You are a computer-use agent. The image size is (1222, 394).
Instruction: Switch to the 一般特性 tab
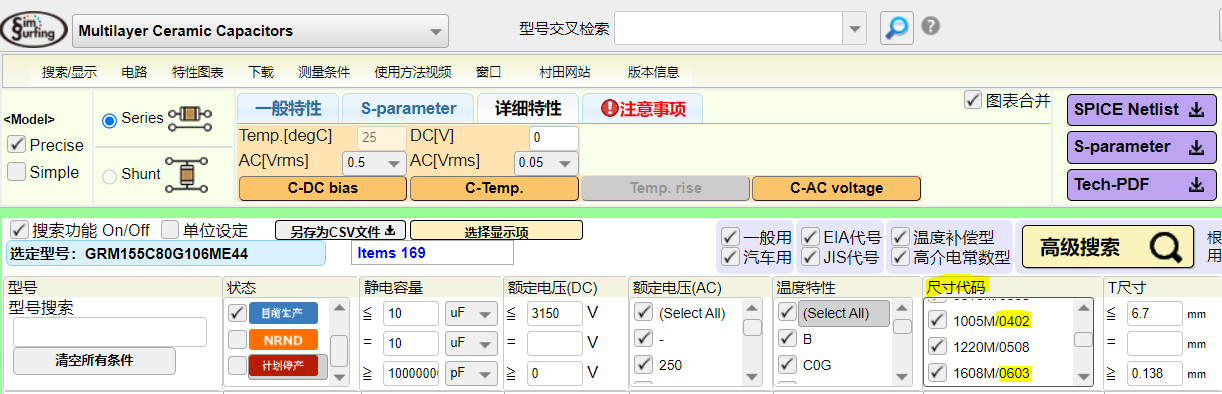(x=288, y=108)
